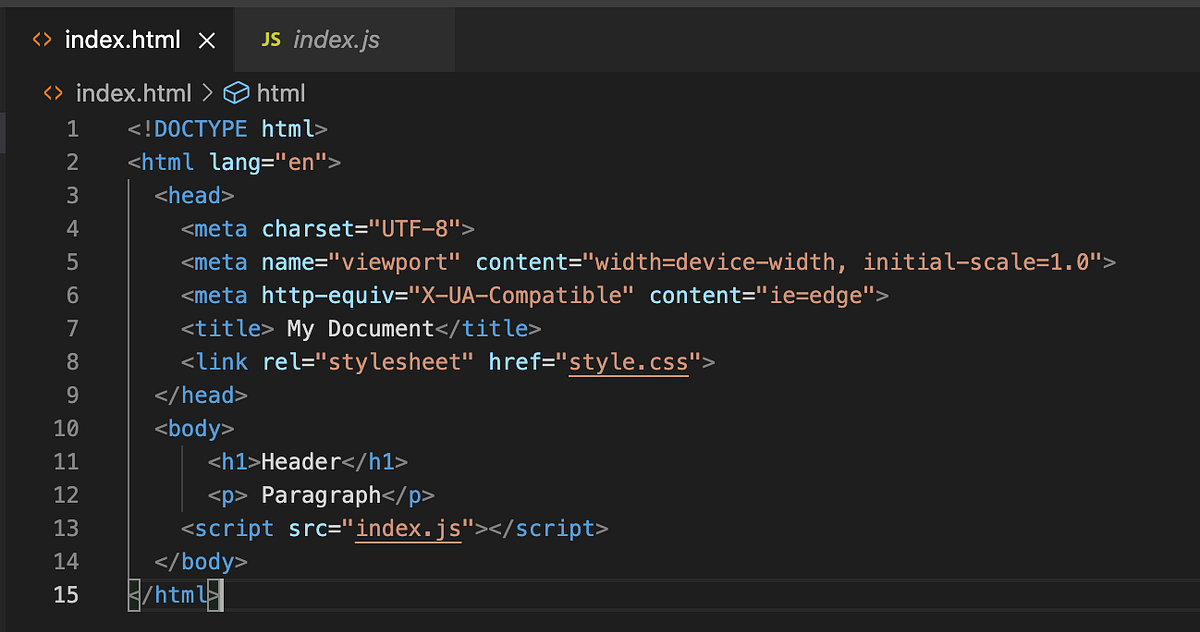This screenshot has width=1200, height=632.
Task: Click the cube symbol icon in breadcrumb
Action: (236, 94)
